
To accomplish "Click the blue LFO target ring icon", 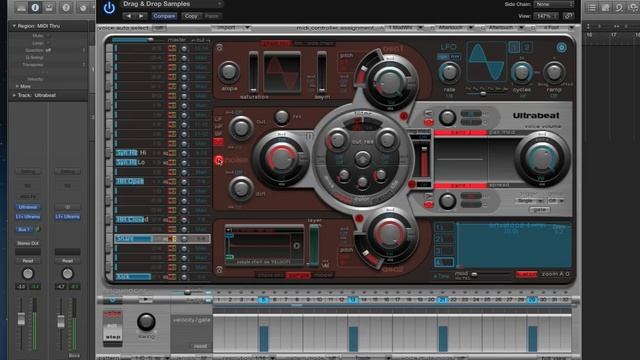I will pos(562,48).
